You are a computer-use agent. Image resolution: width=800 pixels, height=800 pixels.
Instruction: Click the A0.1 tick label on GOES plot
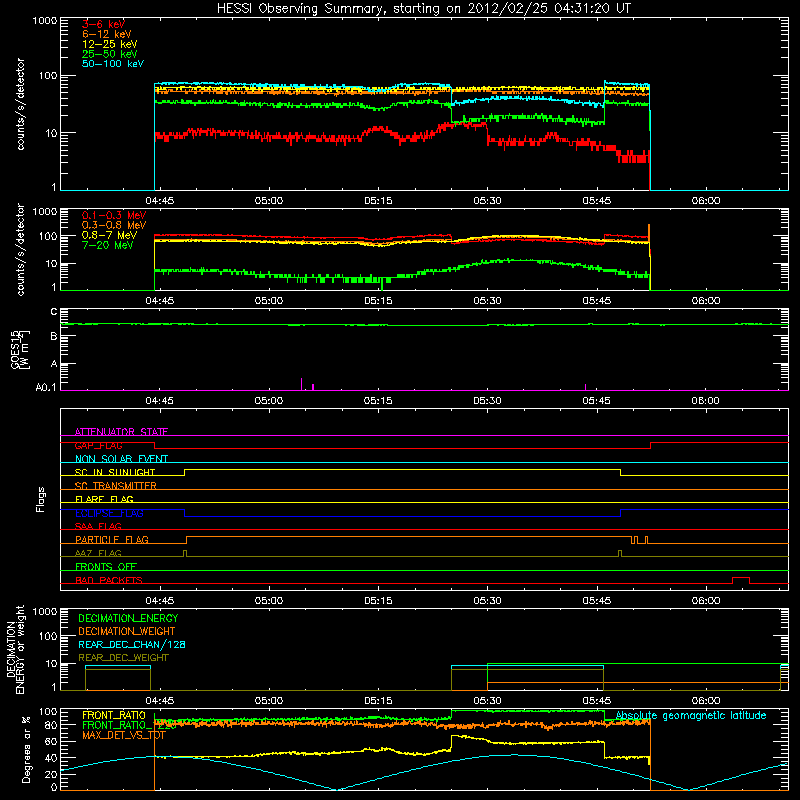[x=46, y=388]
